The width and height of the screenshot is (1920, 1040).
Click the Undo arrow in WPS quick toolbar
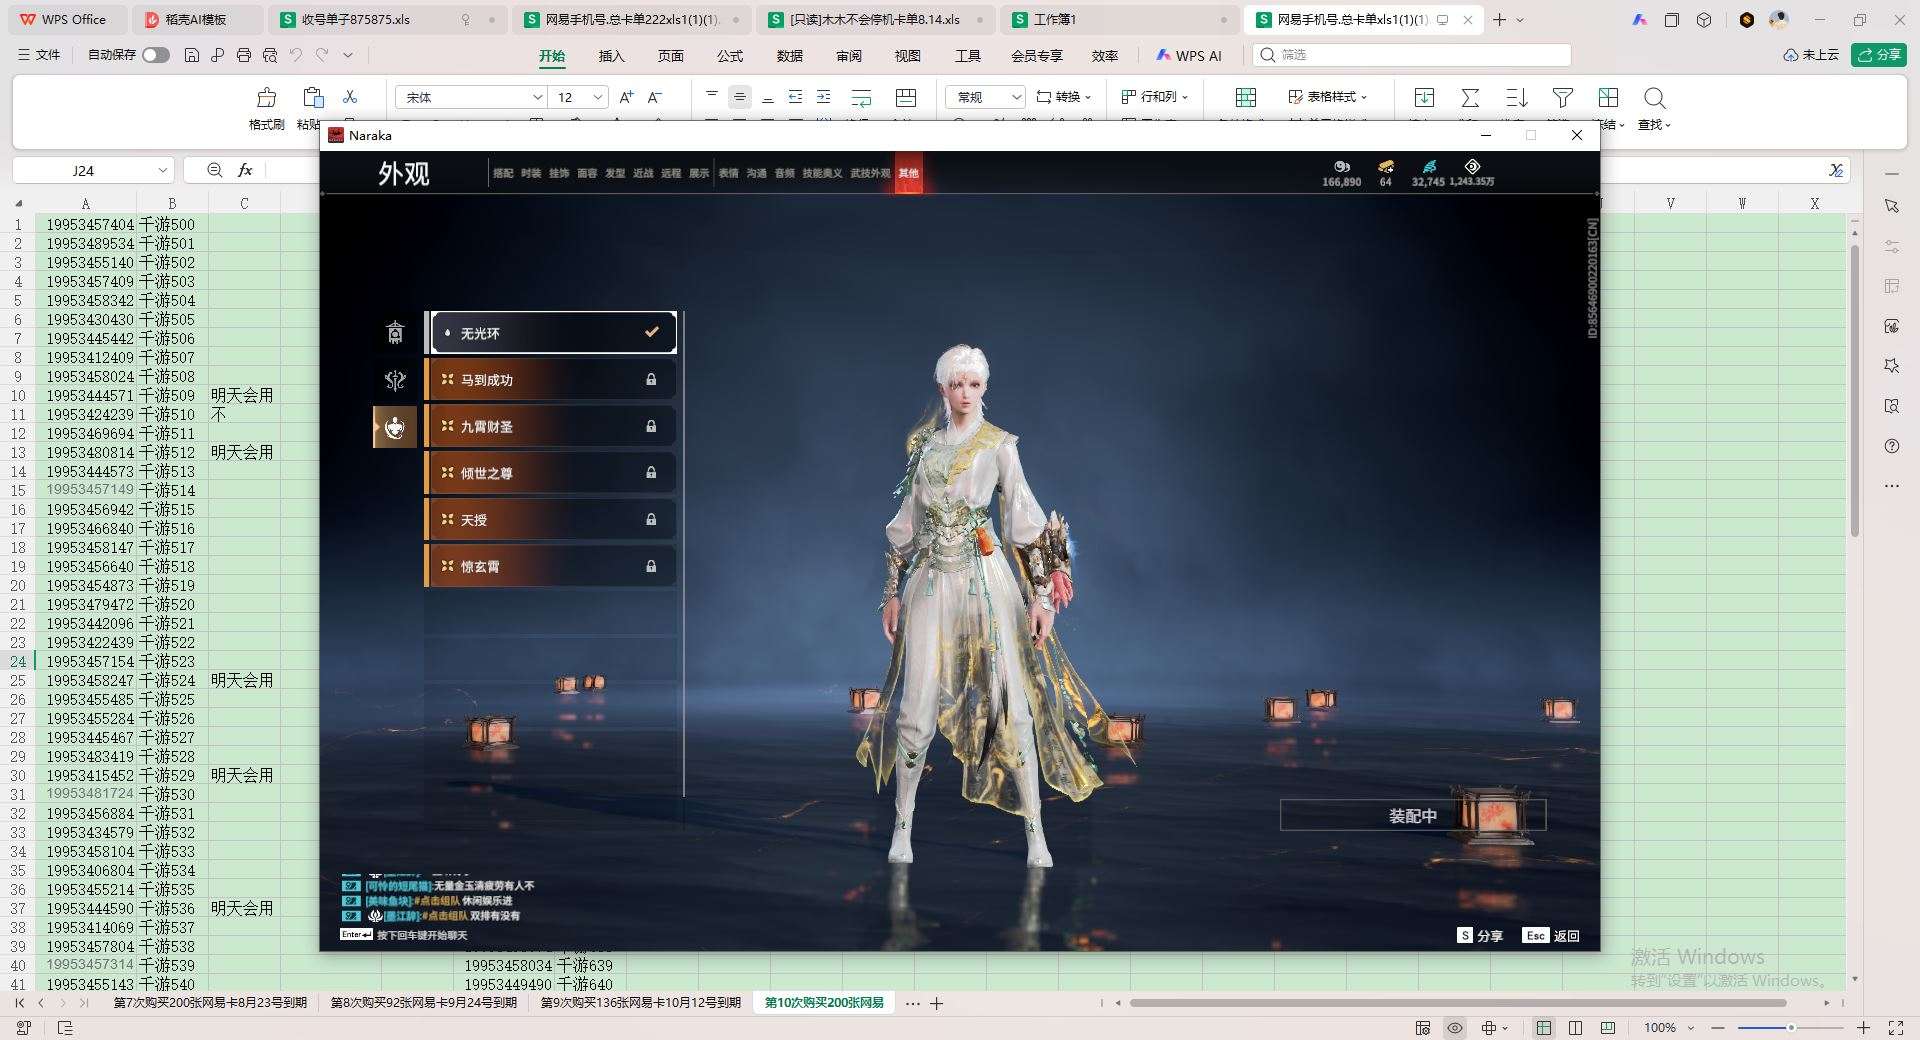point(296,55)
